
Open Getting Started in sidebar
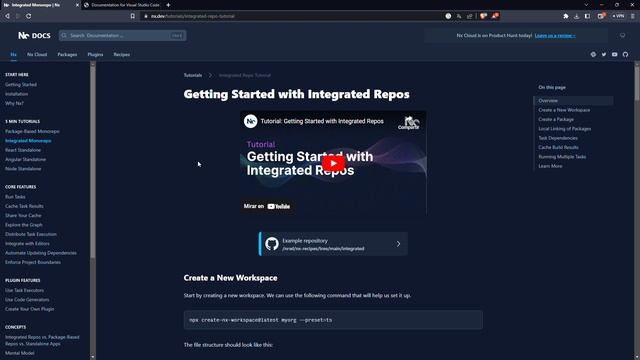21,84
